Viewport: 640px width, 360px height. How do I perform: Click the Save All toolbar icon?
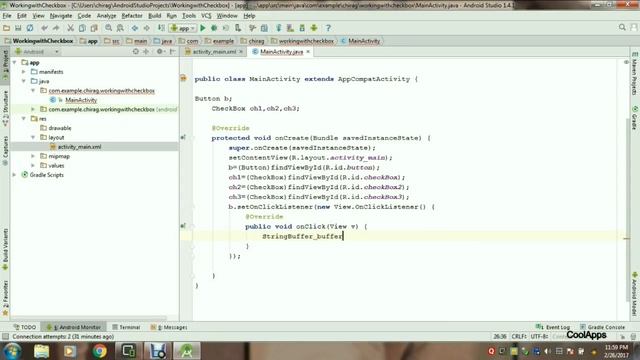[18, 28]
